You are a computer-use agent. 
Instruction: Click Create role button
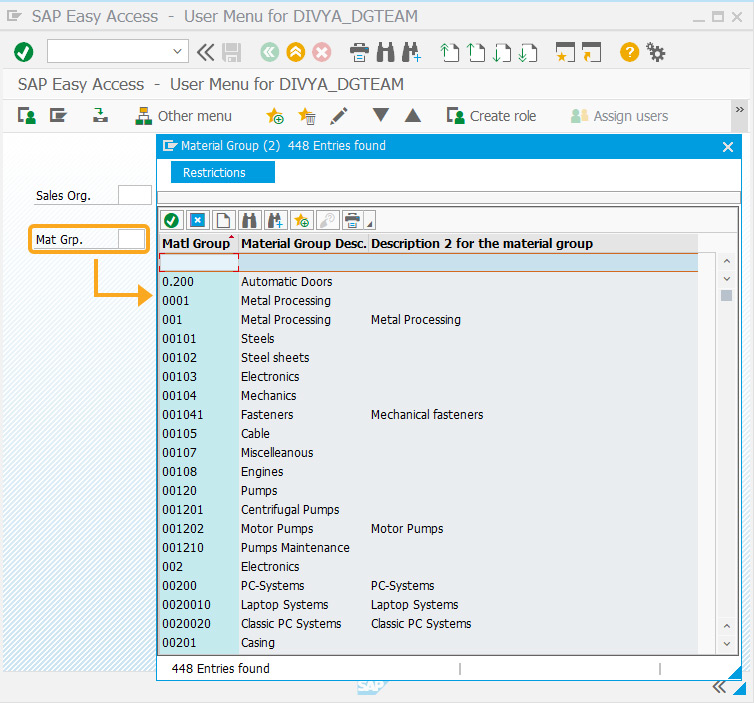click(x=491, y=116)
